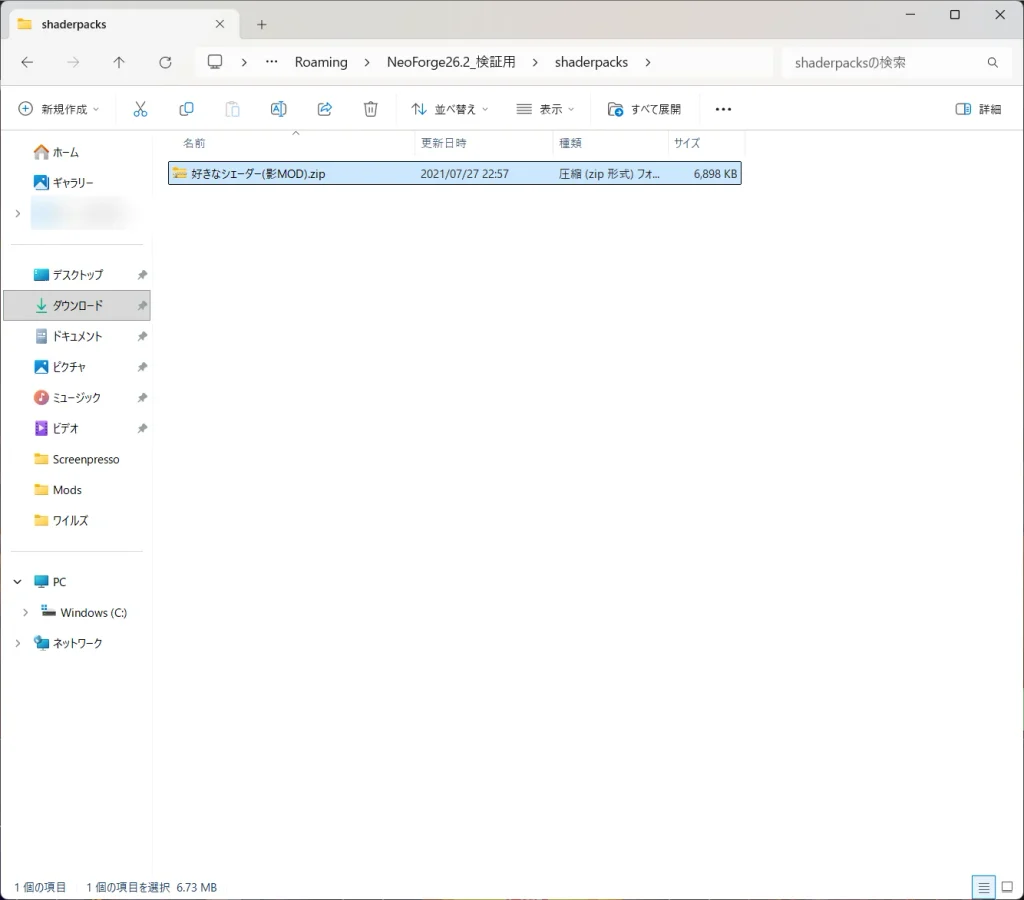Click pin icon next to ピクチャ
Image resolution: width=1024 pixels, height=900 pixels.
tap(142, 367)
